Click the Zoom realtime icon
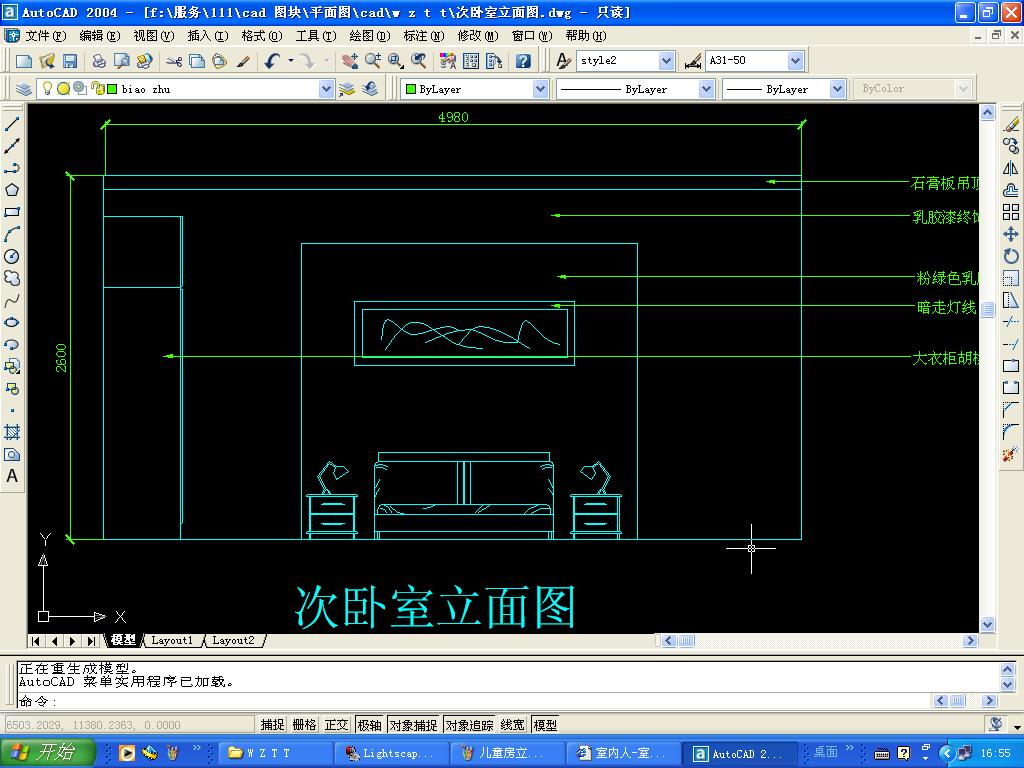 click(373, 61)
